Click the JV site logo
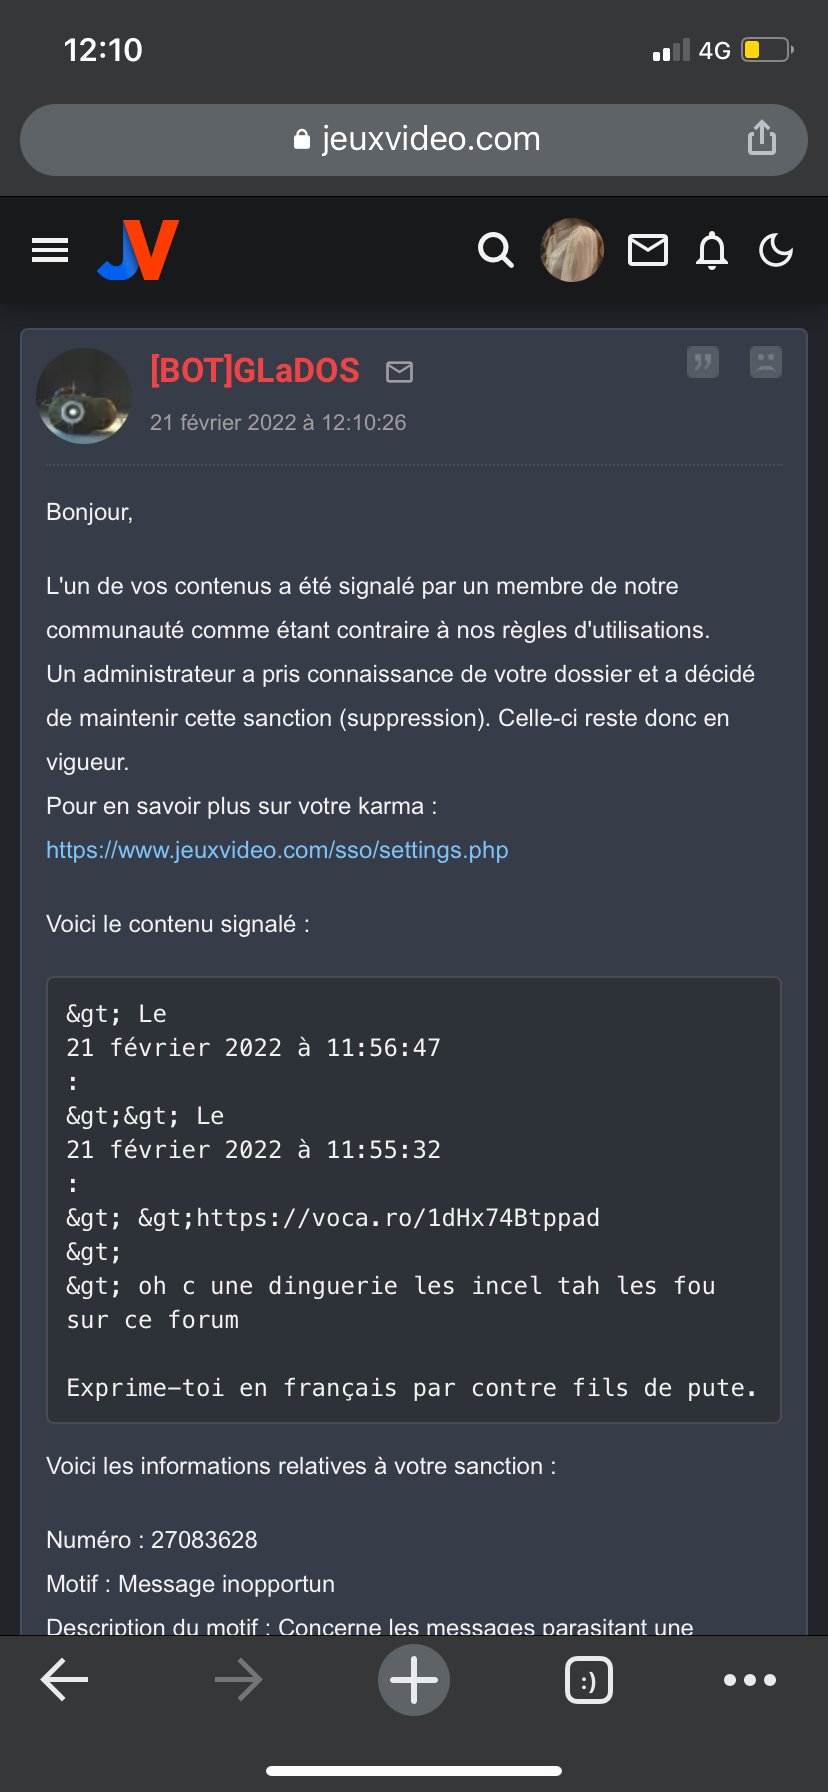Viewport: 828px width, 1792px height. [x=138, y=250]
